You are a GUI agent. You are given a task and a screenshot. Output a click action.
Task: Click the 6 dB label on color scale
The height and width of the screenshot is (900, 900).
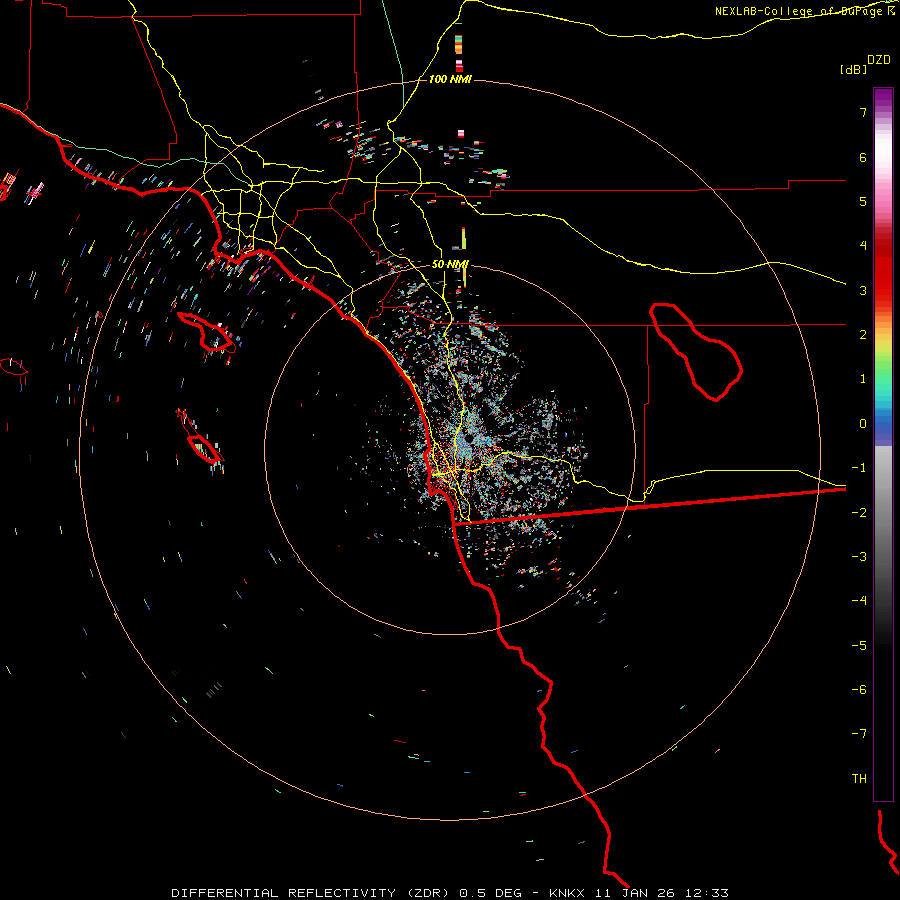coord(863,157)
